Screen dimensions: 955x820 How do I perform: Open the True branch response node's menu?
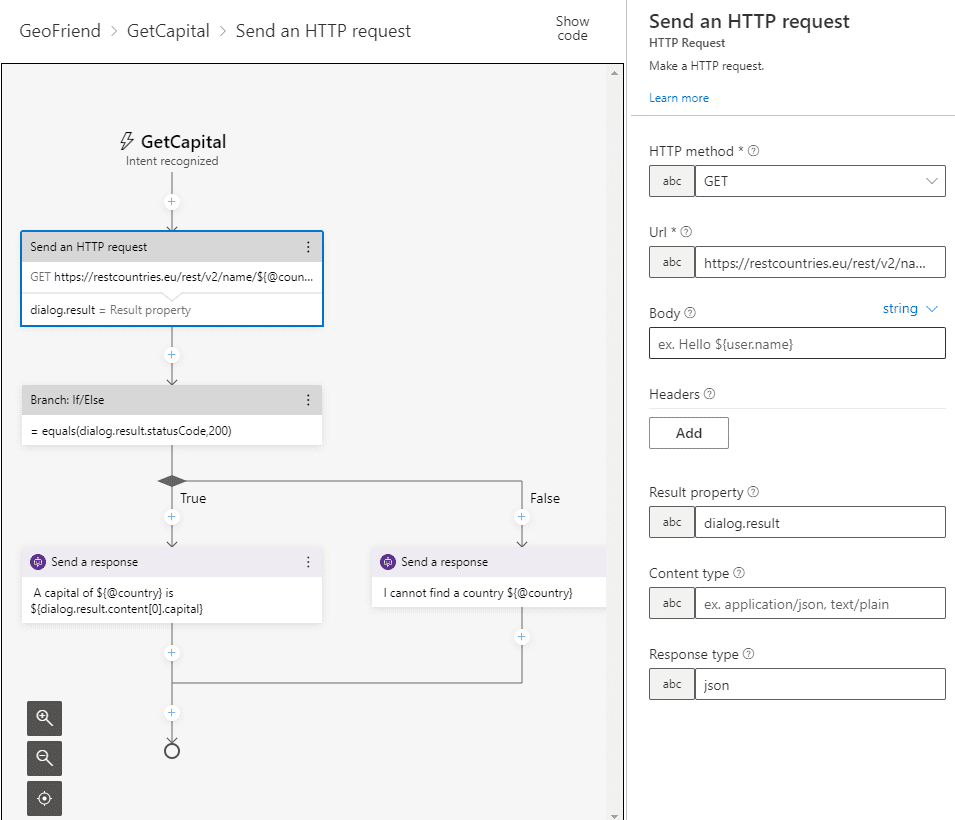click(308, 562)
